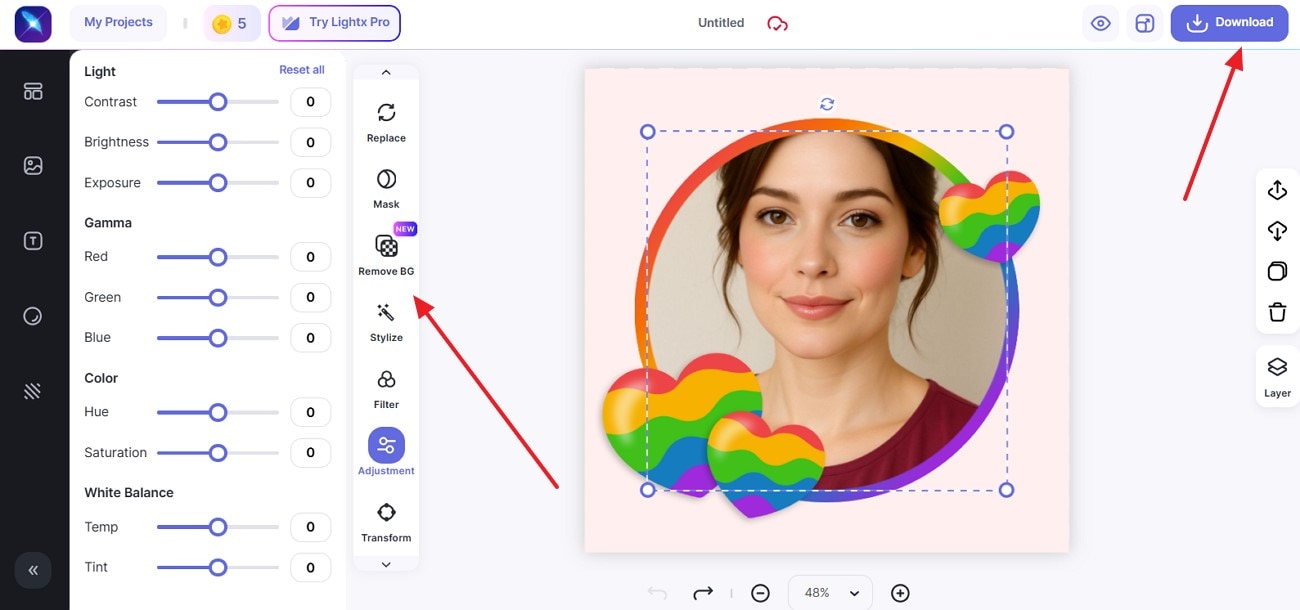Image resolution: width=1300 pixels, height=610 pixels.
Task: Select the Transform tool
Action: (386, 522)
